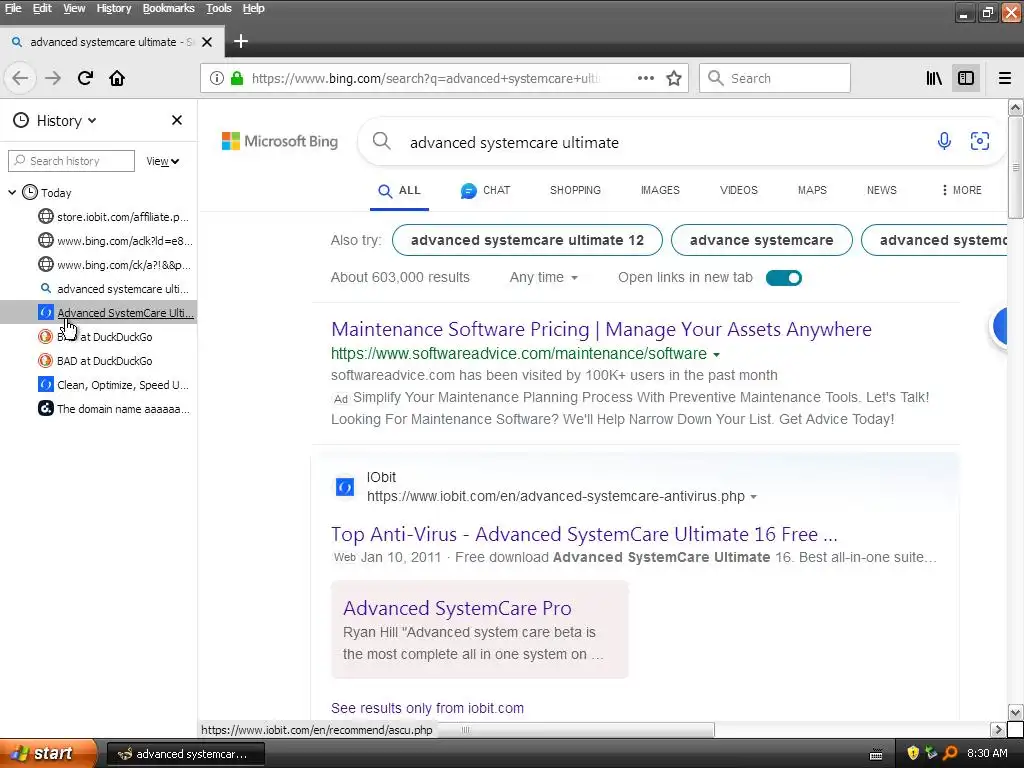Open the History menu
Screen dimensions: 1024x768
(x=114, y=8)
